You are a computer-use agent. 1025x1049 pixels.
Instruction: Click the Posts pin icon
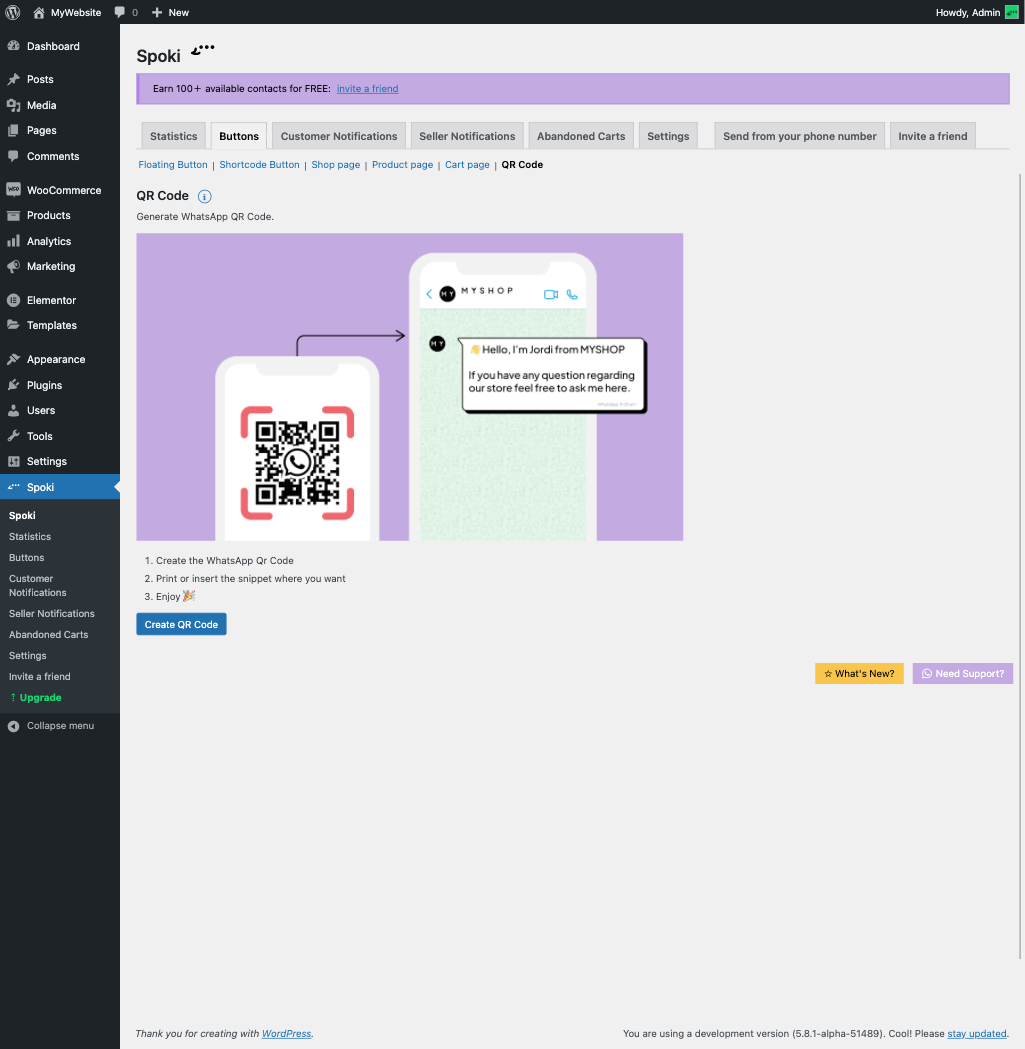coord(13,79)
